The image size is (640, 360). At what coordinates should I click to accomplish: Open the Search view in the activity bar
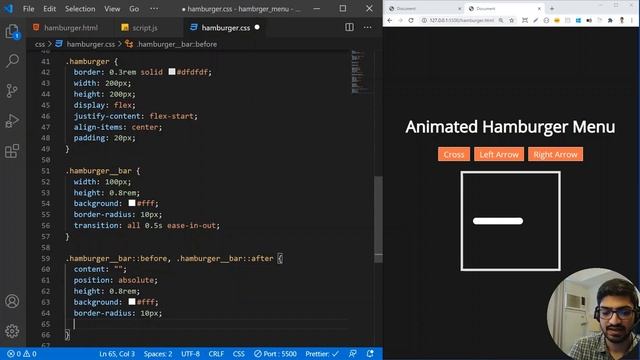coord(12,61)
